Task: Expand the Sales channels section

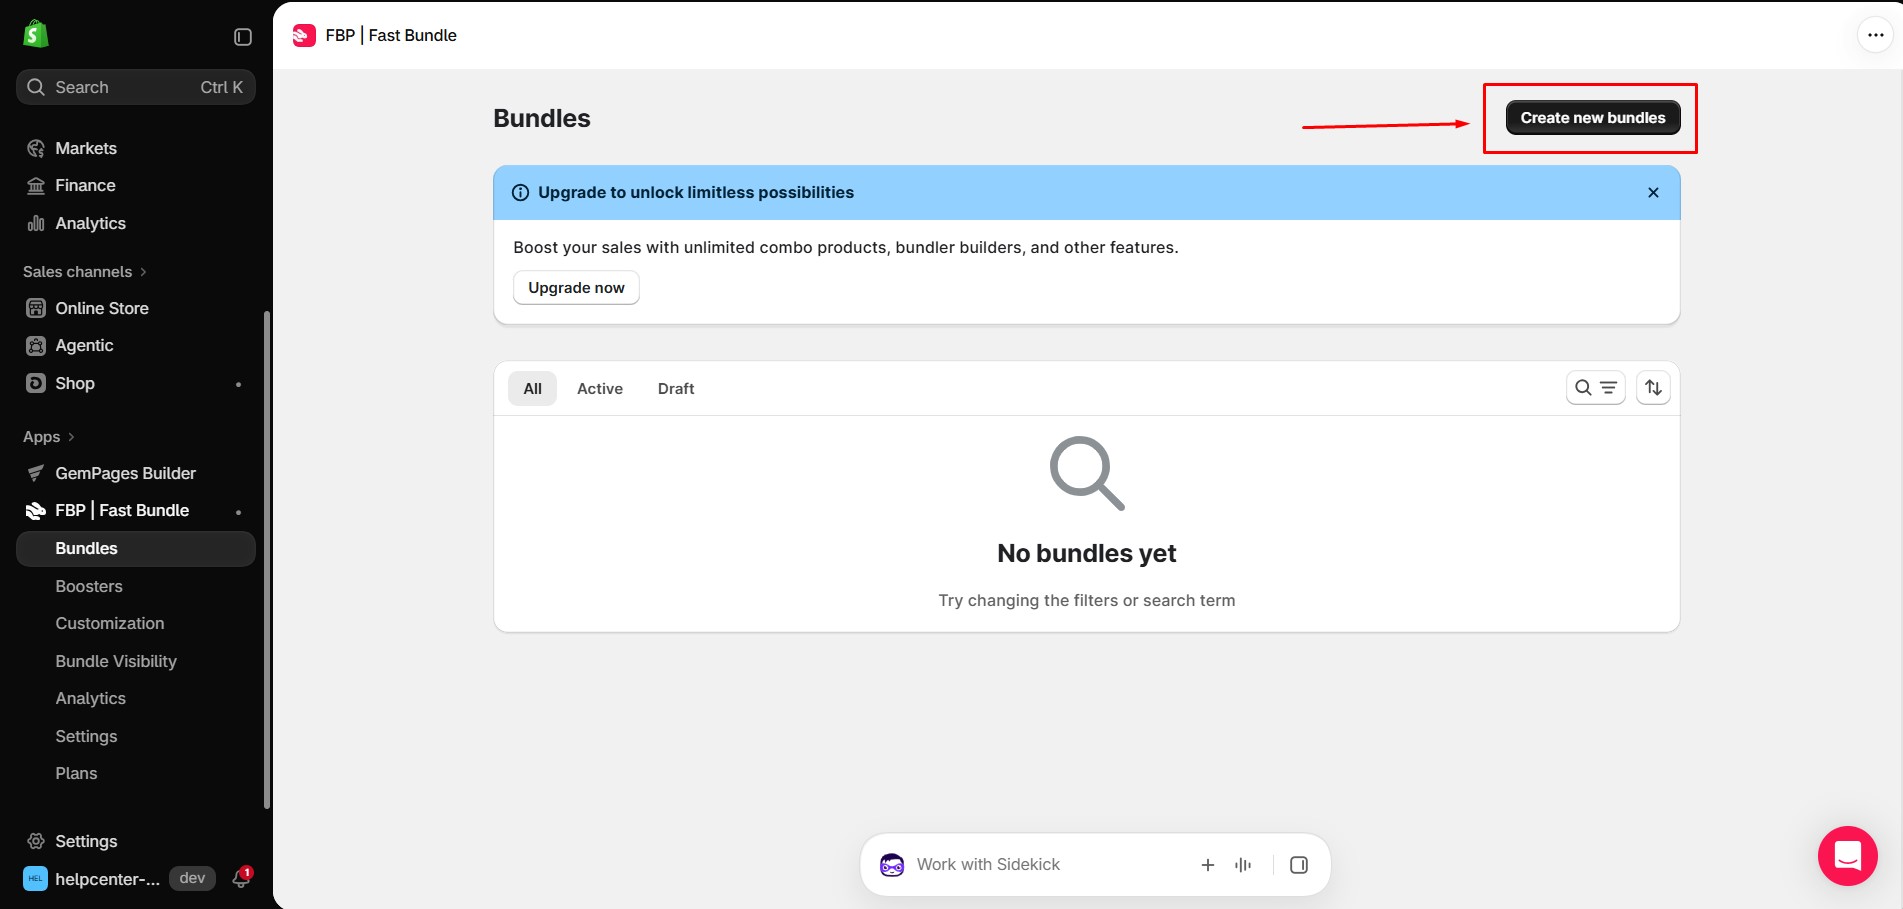Action: (x=85, y=272)
